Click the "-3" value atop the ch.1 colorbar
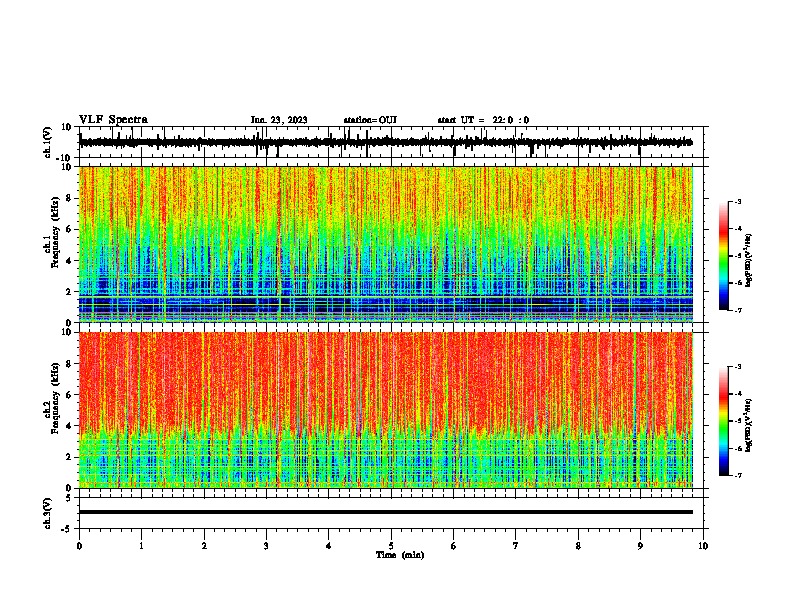This screenshot has width=792, height=612. click(x=737, y=201)
